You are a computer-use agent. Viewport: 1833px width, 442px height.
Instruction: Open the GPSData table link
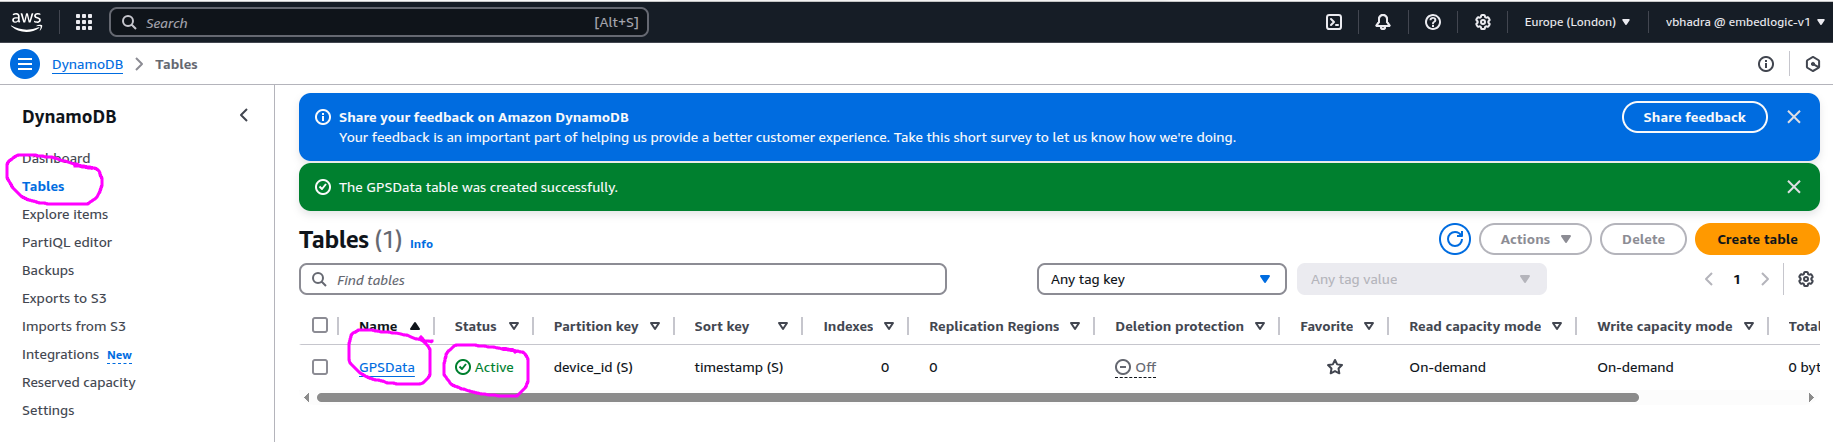coord(387,367)
